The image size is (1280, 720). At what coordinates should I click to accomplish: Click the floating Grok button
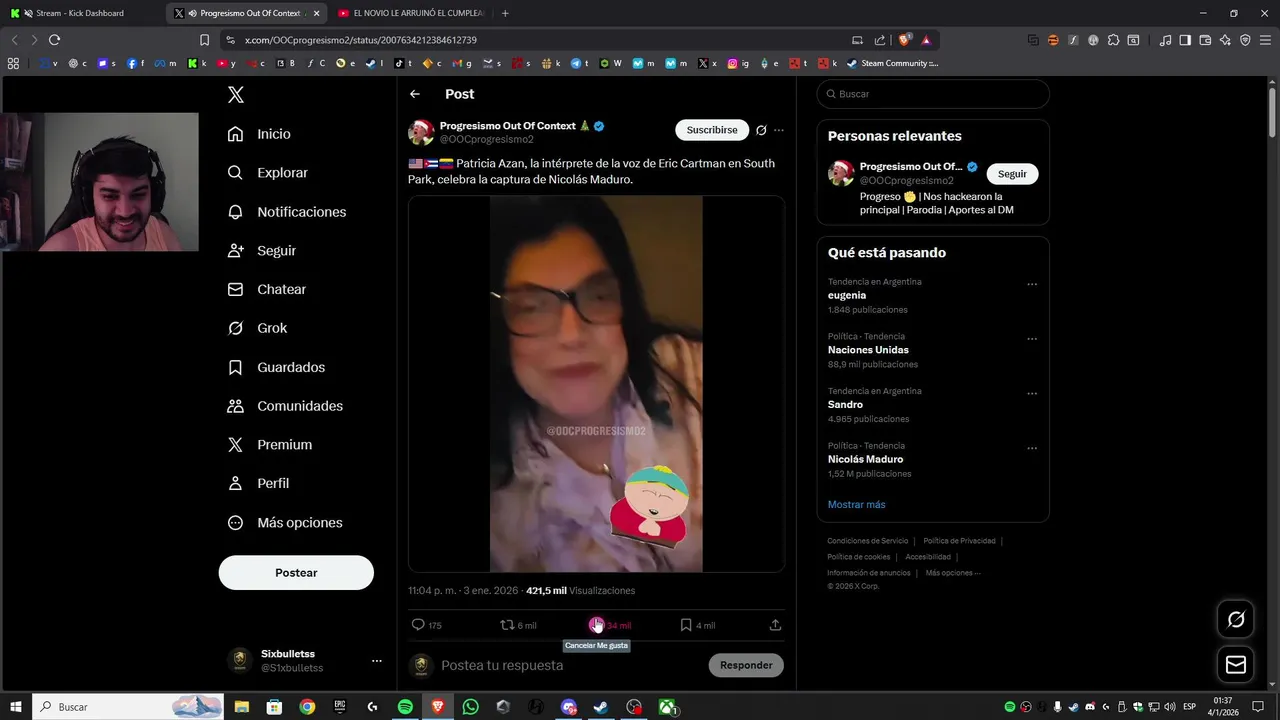coord(1236,620)
